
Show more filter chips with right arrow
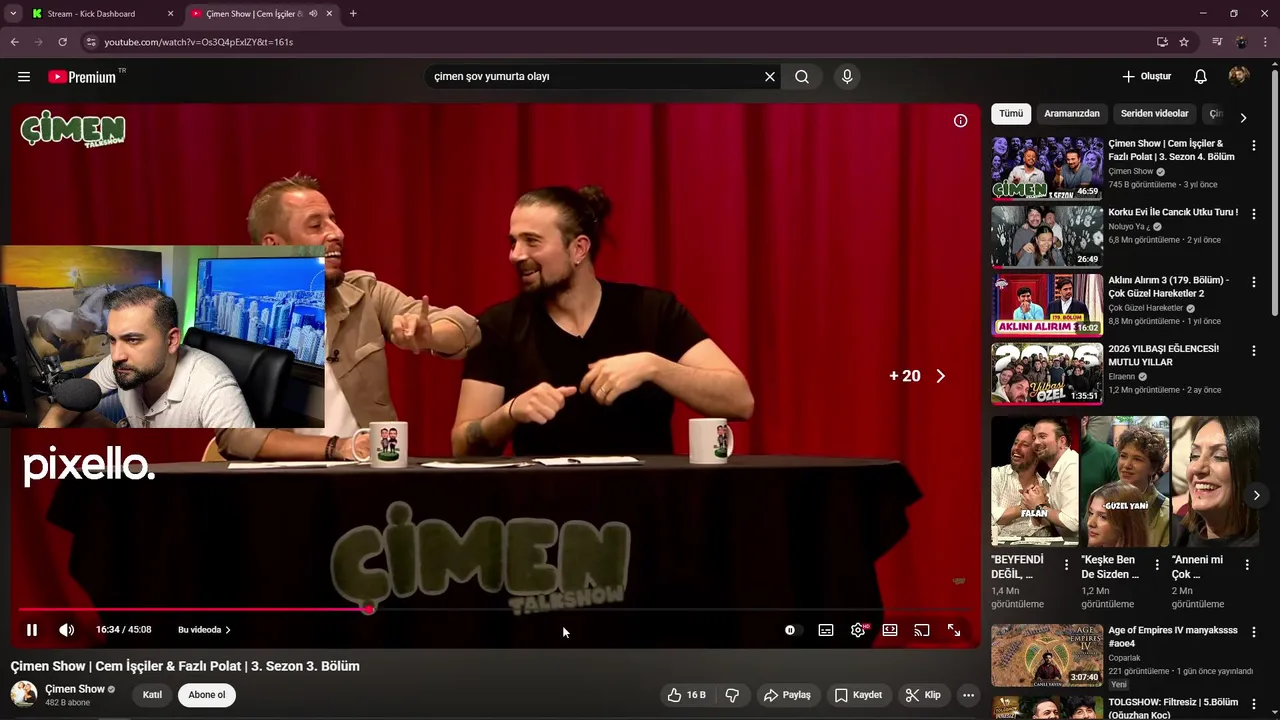1243,117
